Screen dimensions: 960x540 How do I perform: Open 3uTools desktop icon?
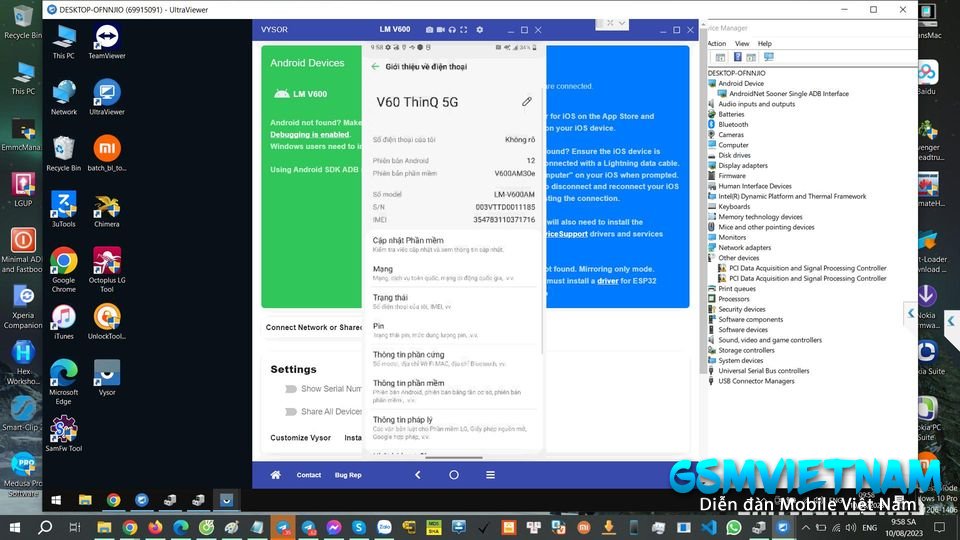pos(64,209)
